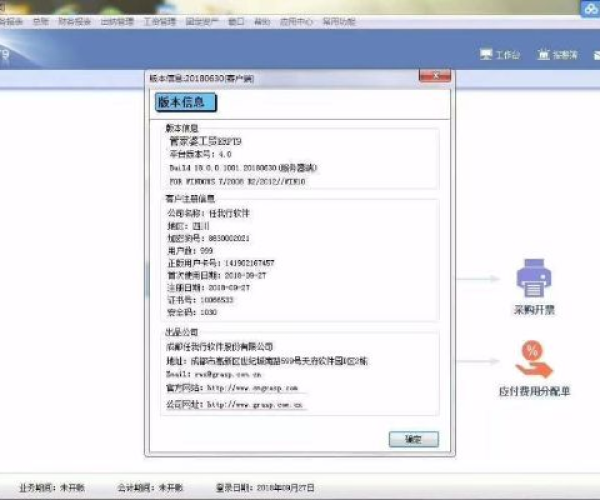The height and width of the screenshot is (500, 600).
Task: Open the 财务报表 menu
Action: point(75,21)
